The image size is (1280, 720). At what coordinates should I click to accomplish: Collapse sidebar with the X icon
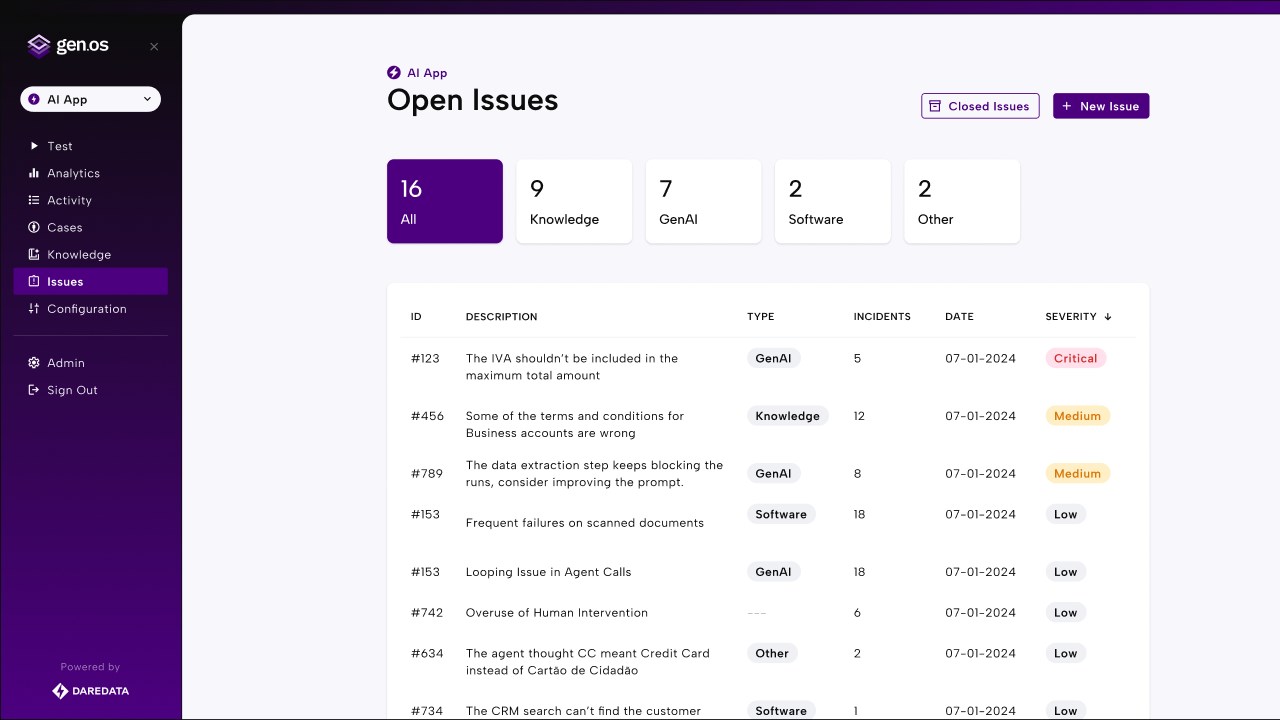(154, 47)
